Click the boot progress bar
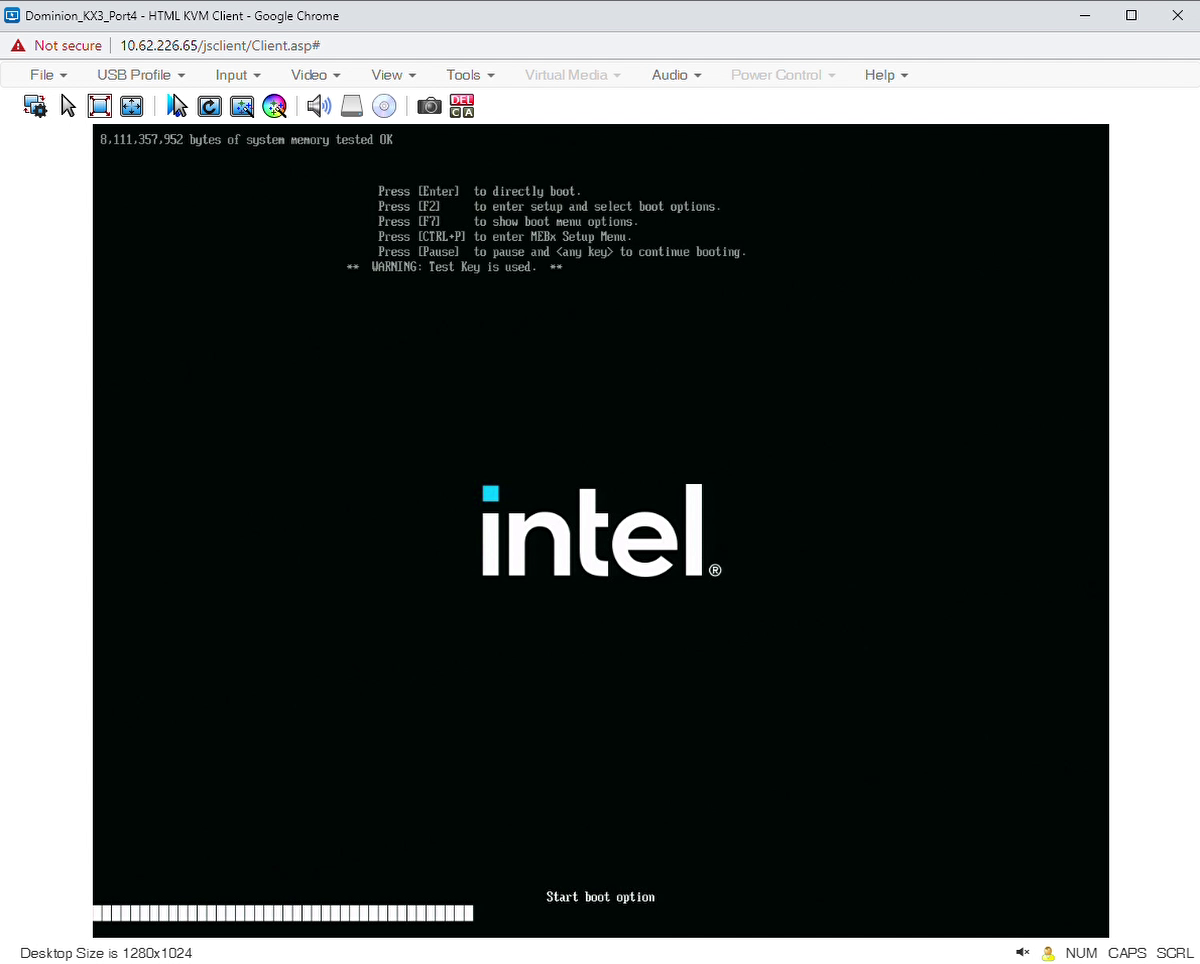1200x964 pixels. coord(283,913)
